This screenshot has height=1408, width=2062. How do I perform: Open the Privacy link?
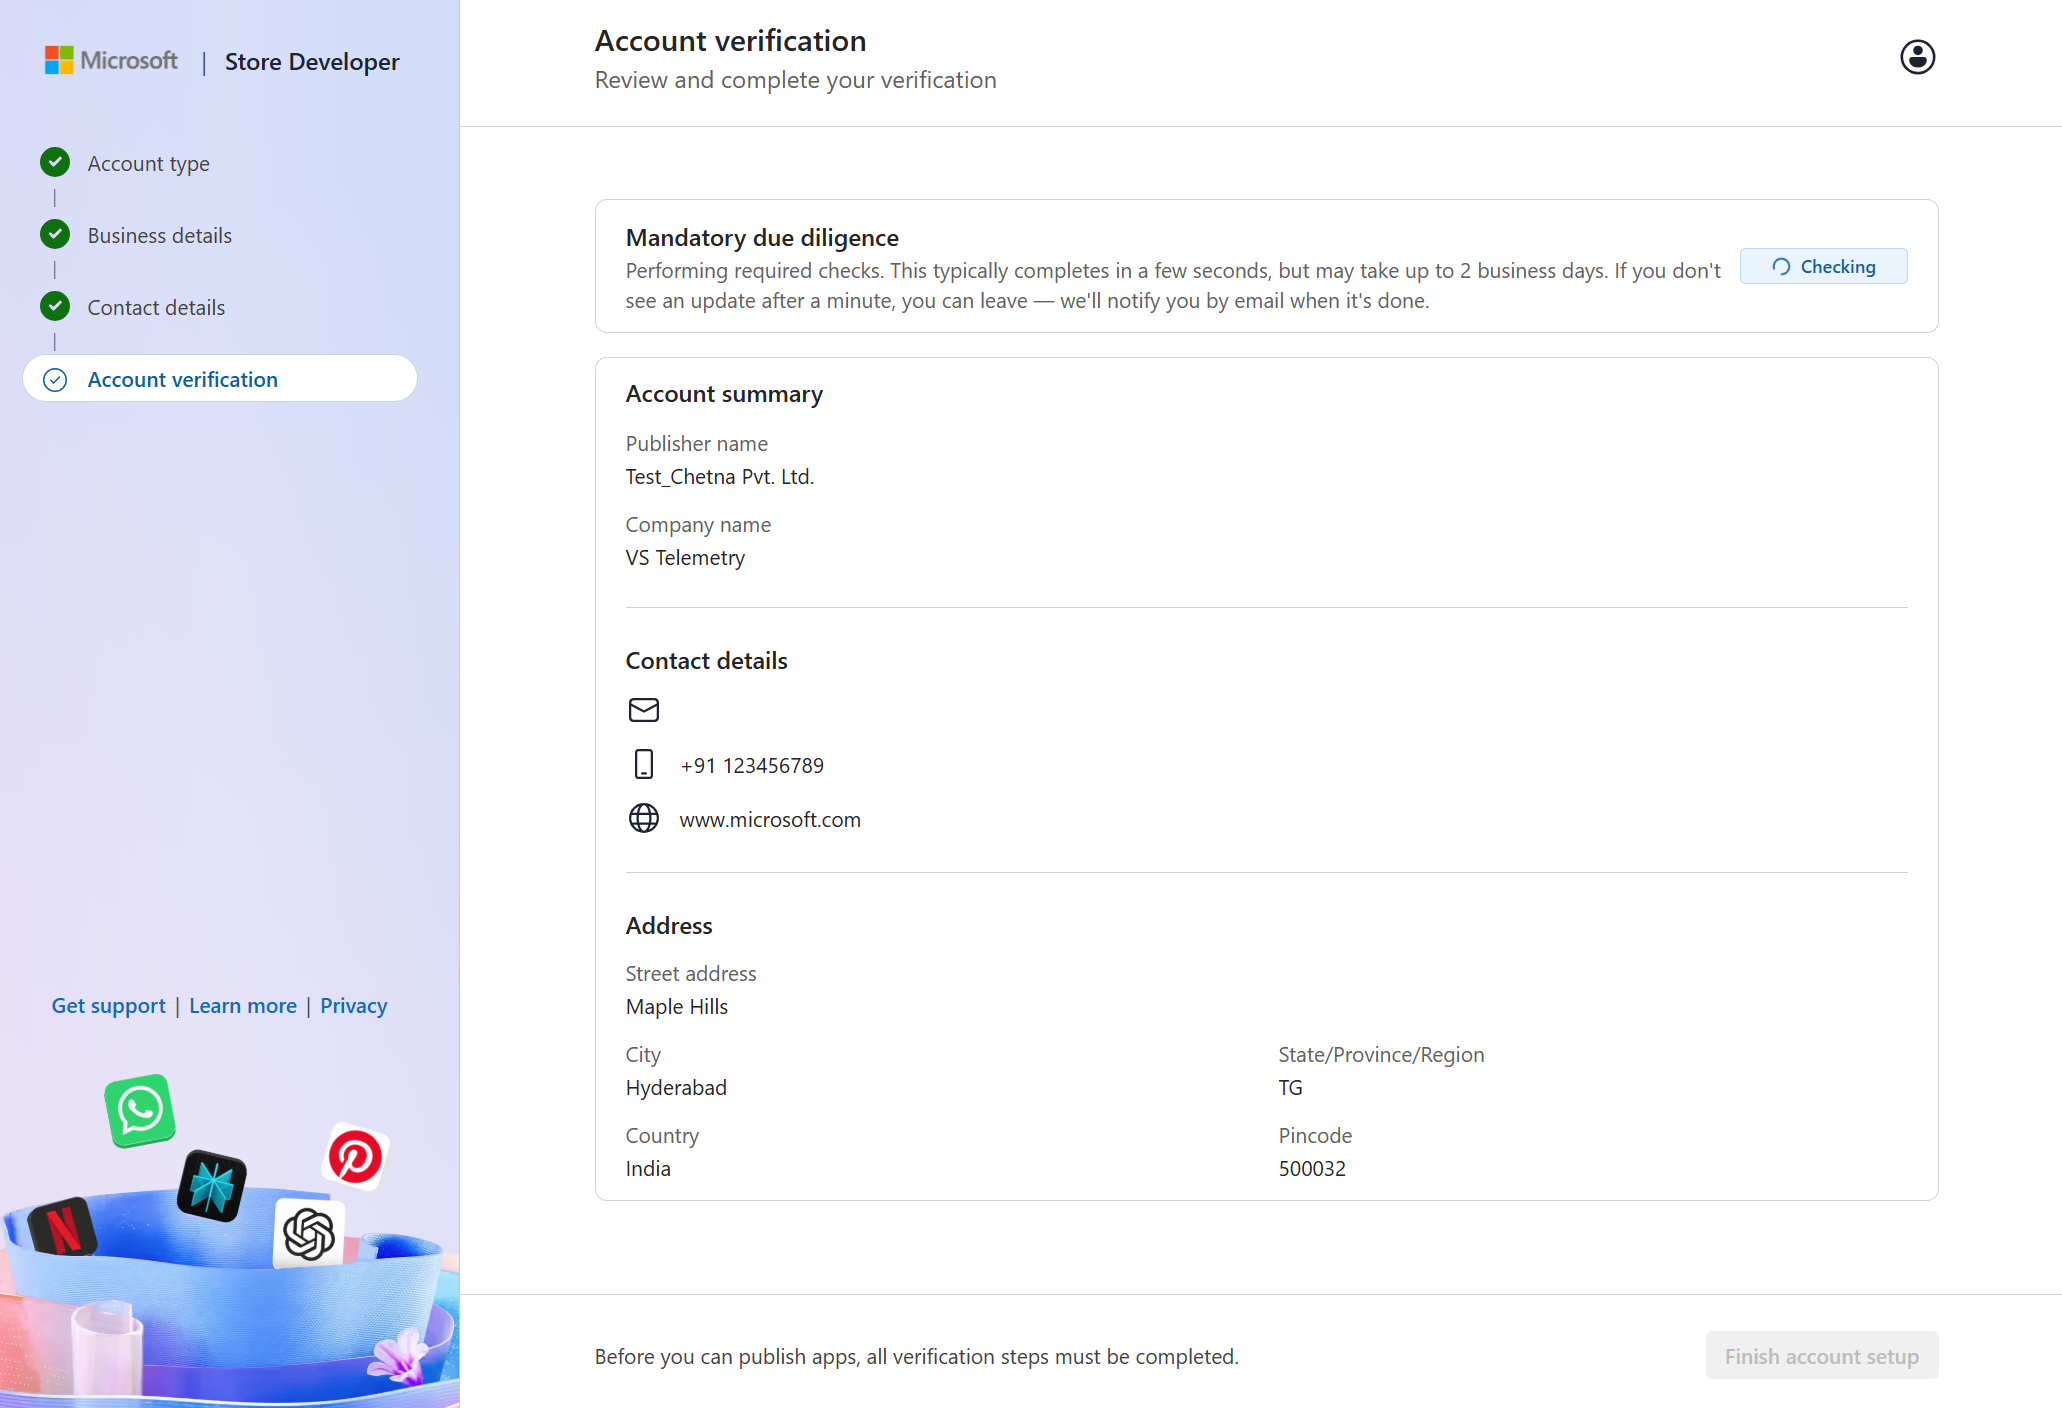353,1006
